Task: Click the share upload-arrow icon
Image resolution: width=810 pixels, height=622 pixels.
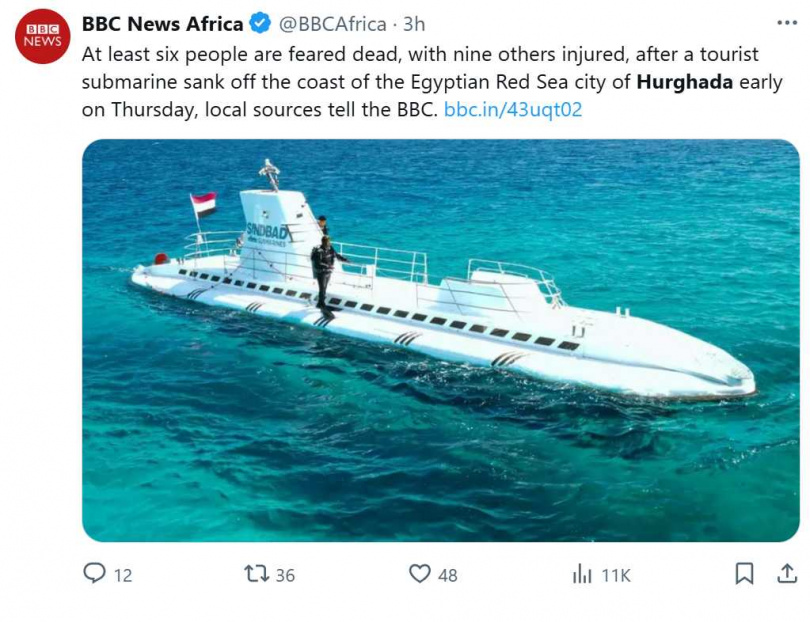Action: tap(786, 573)
